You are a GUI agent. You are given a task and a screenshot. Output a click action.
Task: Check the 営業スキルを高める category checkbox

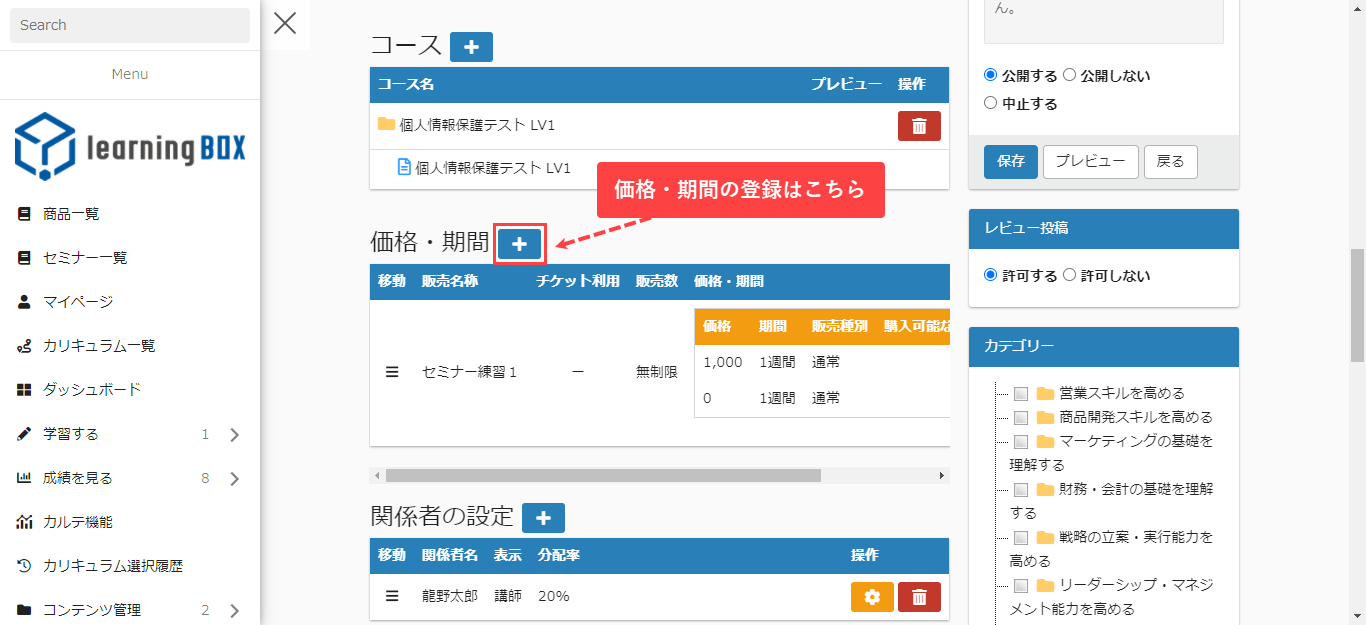coord(1021,393)
